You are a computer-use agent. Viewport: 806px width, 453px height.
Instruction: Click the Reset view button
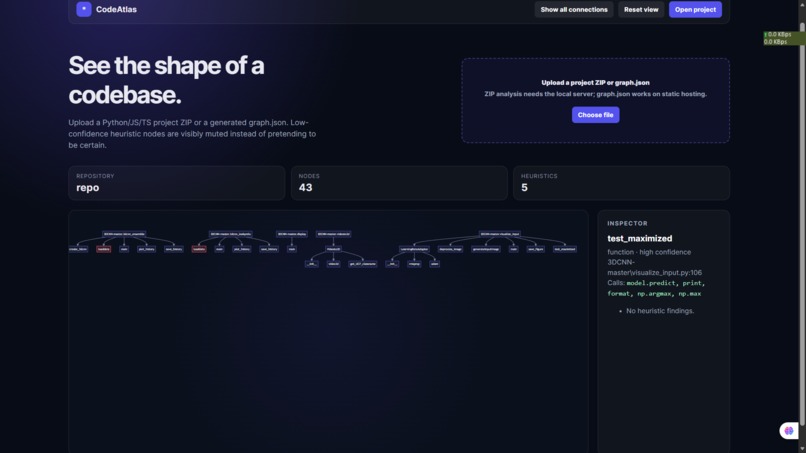pos(641,9)
